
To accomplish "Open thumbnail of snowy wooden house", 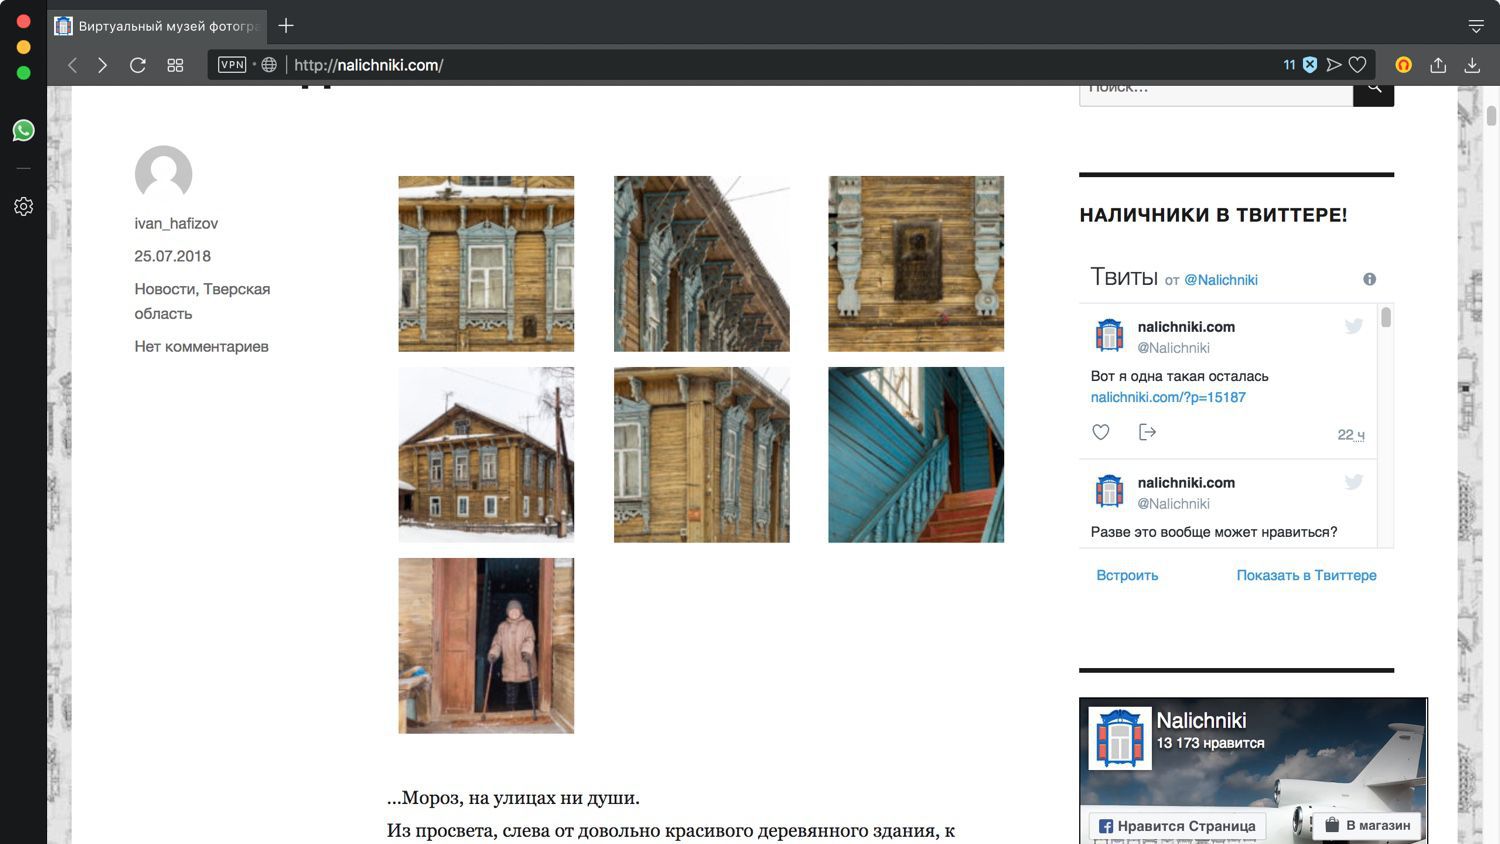I will pos(486,455).
